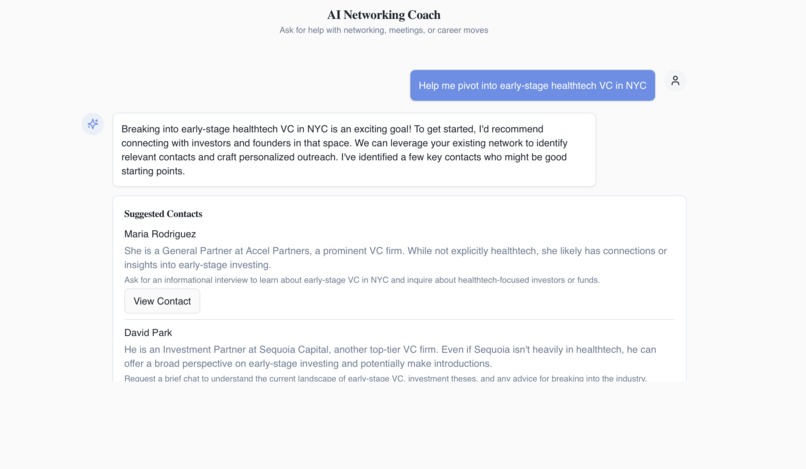Select the user message bubble about healthtech VC
This screenshot has width=806, height=469.
click(532, 85)
